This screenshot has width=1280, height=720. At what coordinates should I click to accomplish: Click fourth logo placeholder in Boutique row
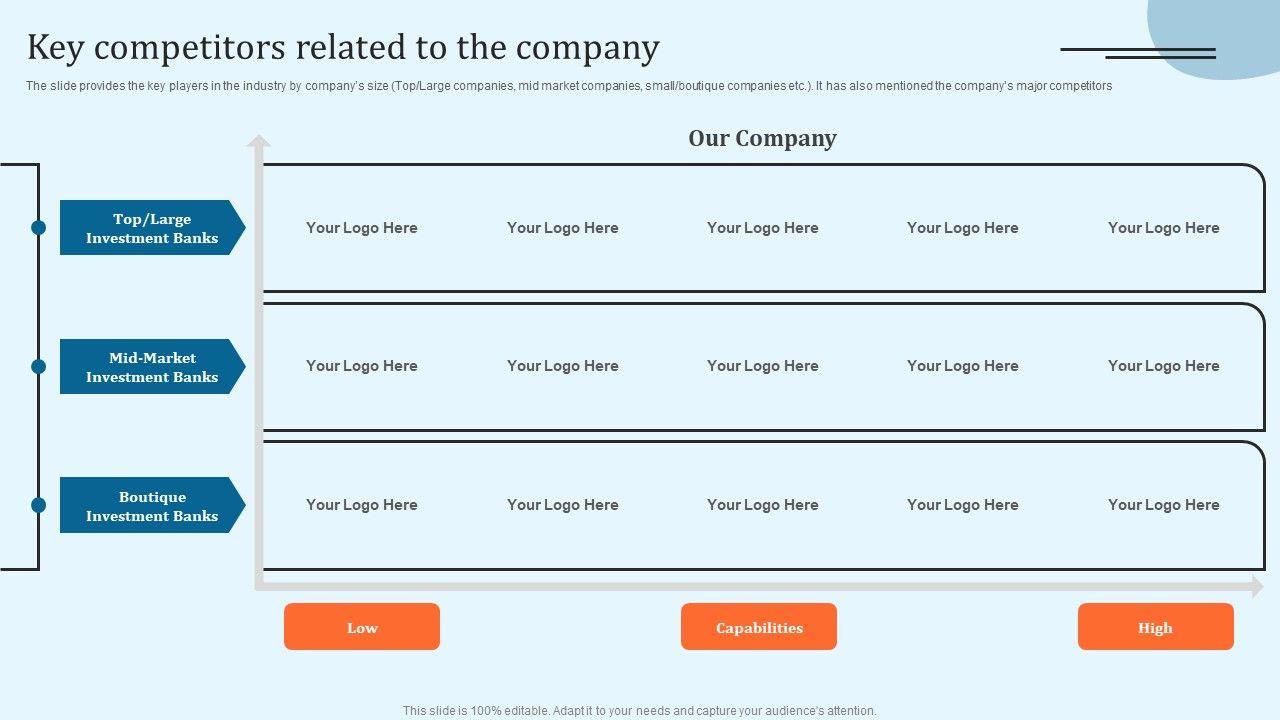click(962, 505)
